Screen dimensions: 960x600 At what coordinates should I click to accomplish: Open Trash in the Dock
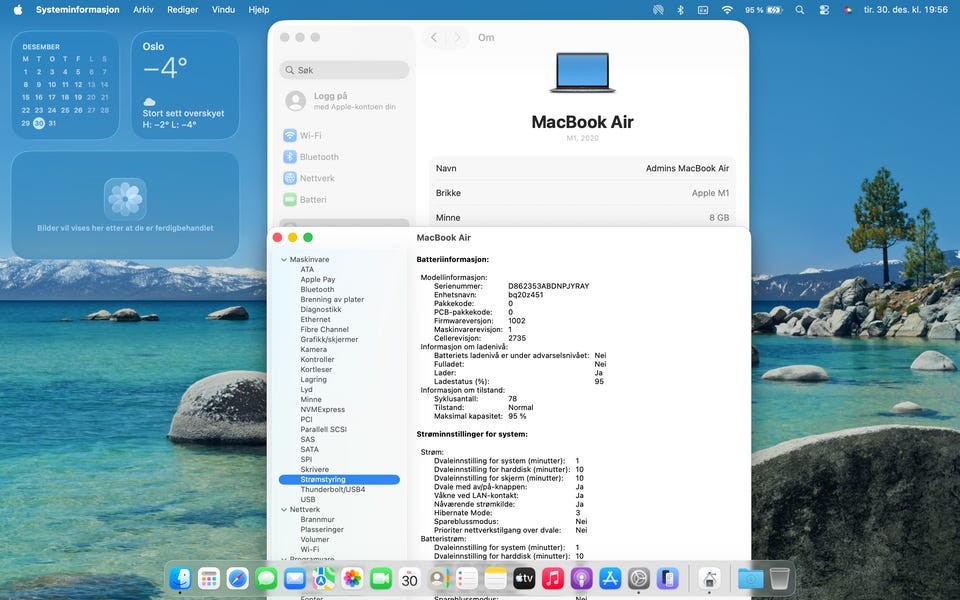coord(779,578)
